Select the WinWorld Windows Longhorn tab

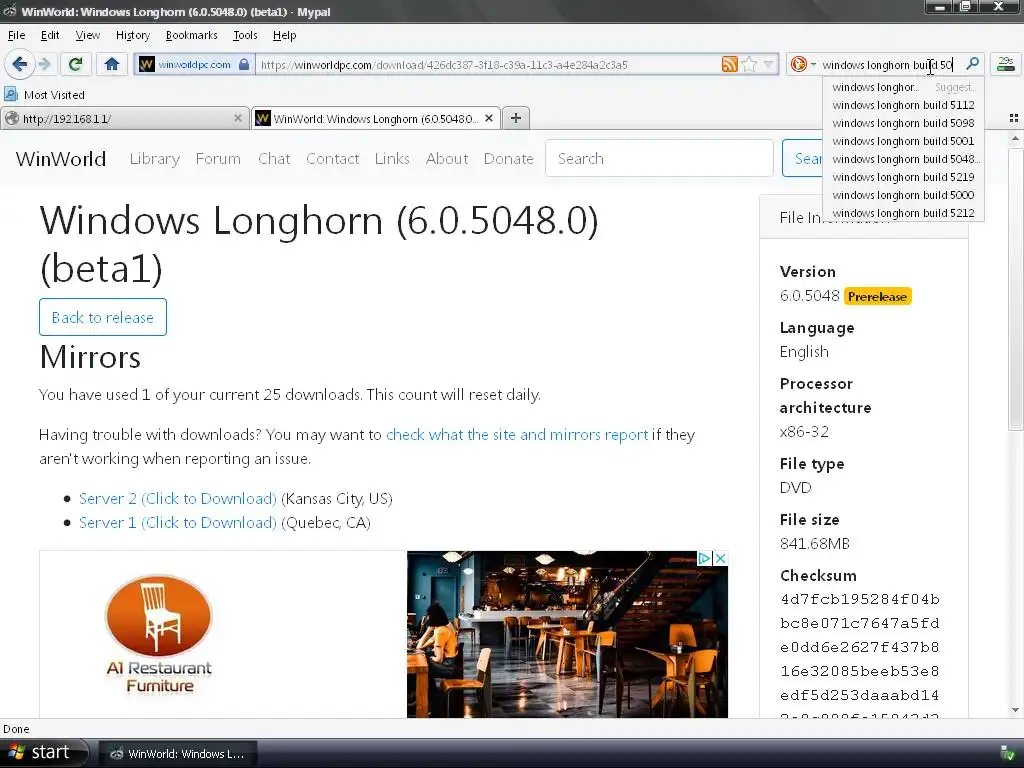tap(377, 118)
